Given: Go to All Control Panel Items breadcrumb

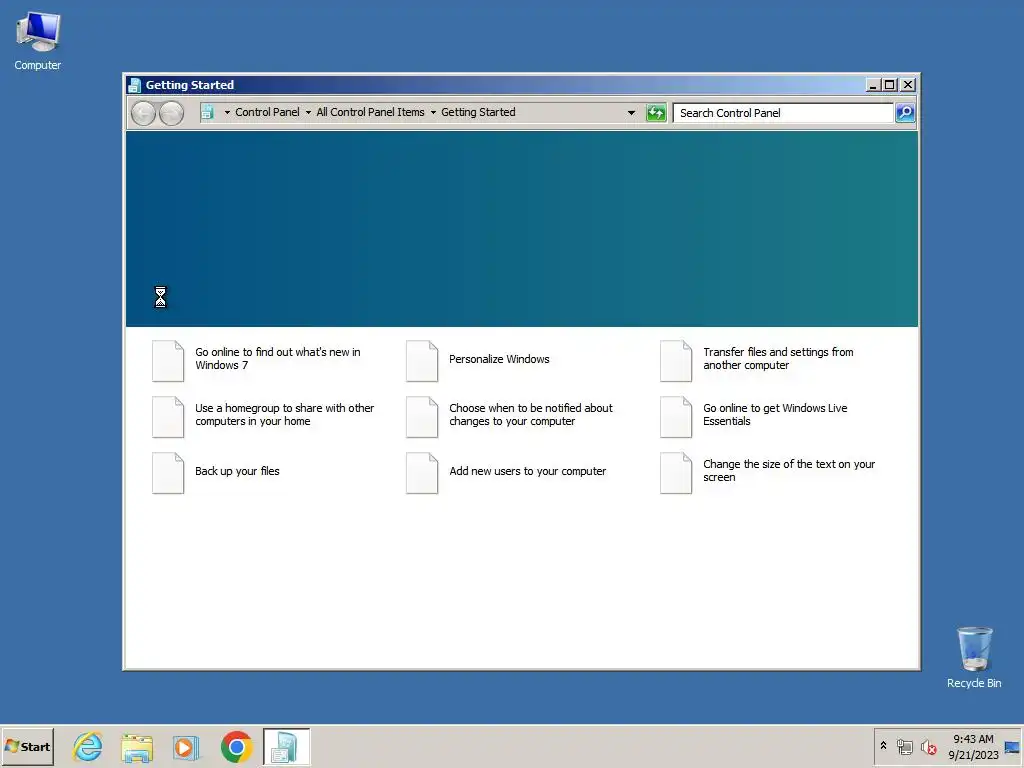Looking at the screenshot, I should (x=370, y=112).
